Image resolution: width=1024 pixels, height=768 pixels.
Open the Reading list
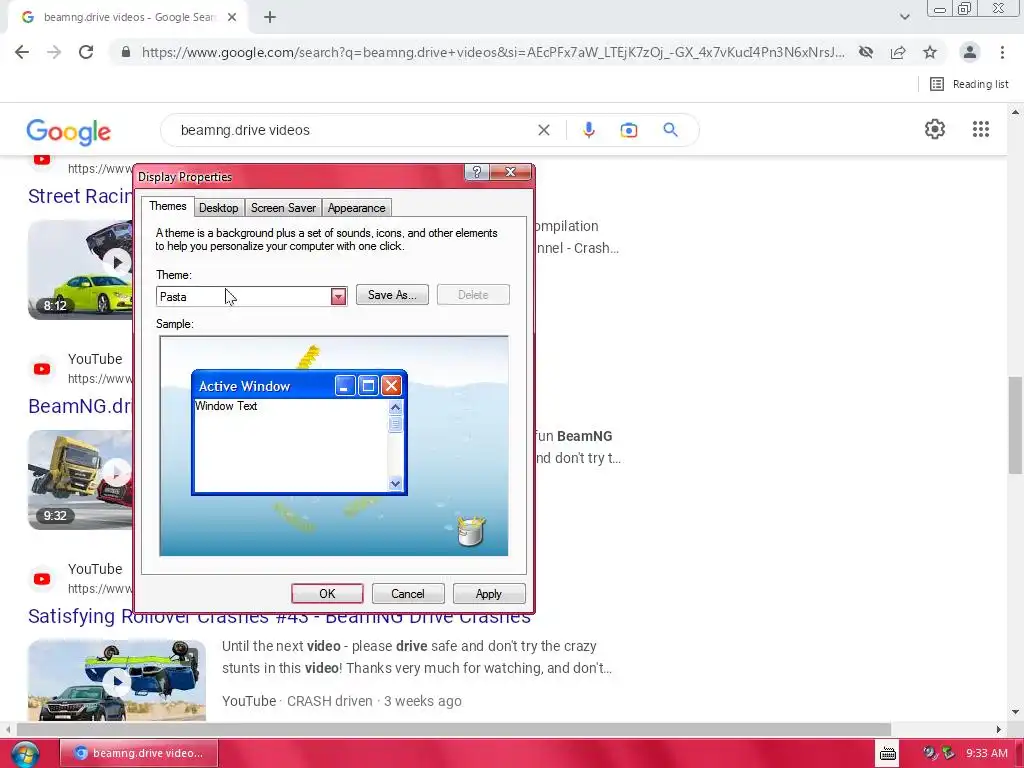point(970,84)
